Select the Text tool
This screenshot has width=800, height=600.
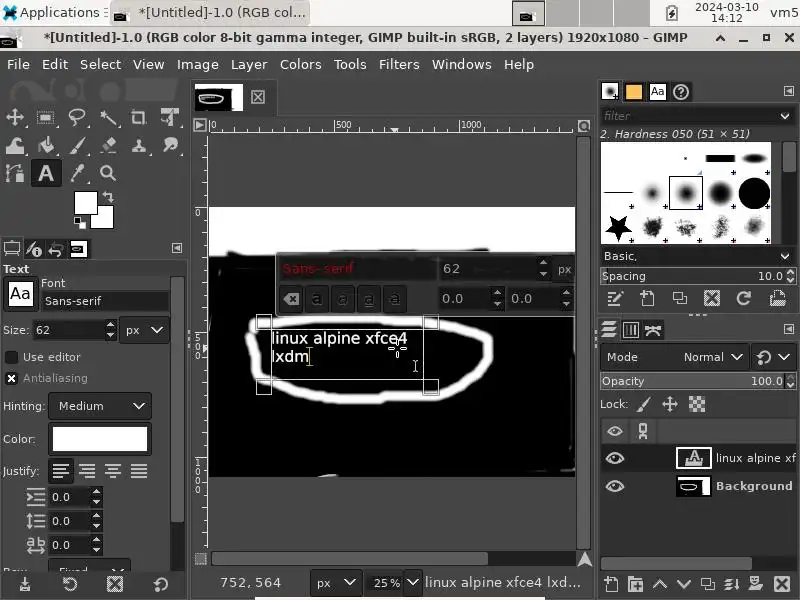click(46, 173)
